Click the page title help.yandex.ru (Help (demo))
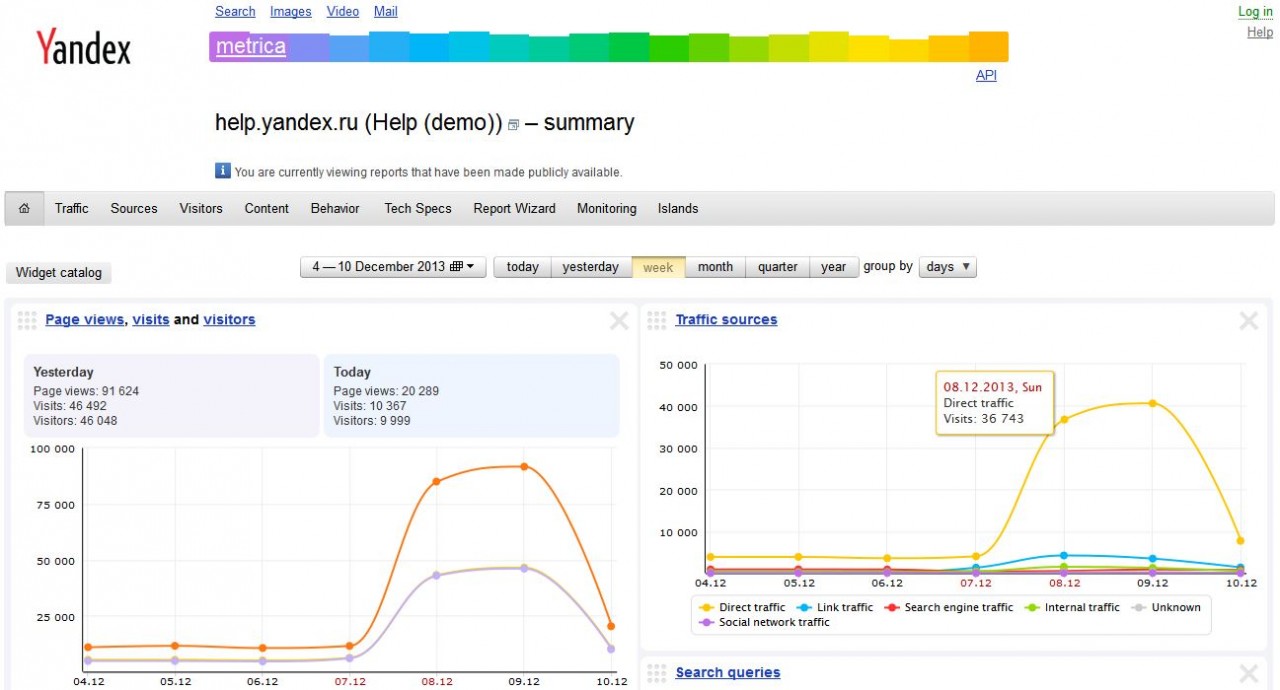 (358, 123)
